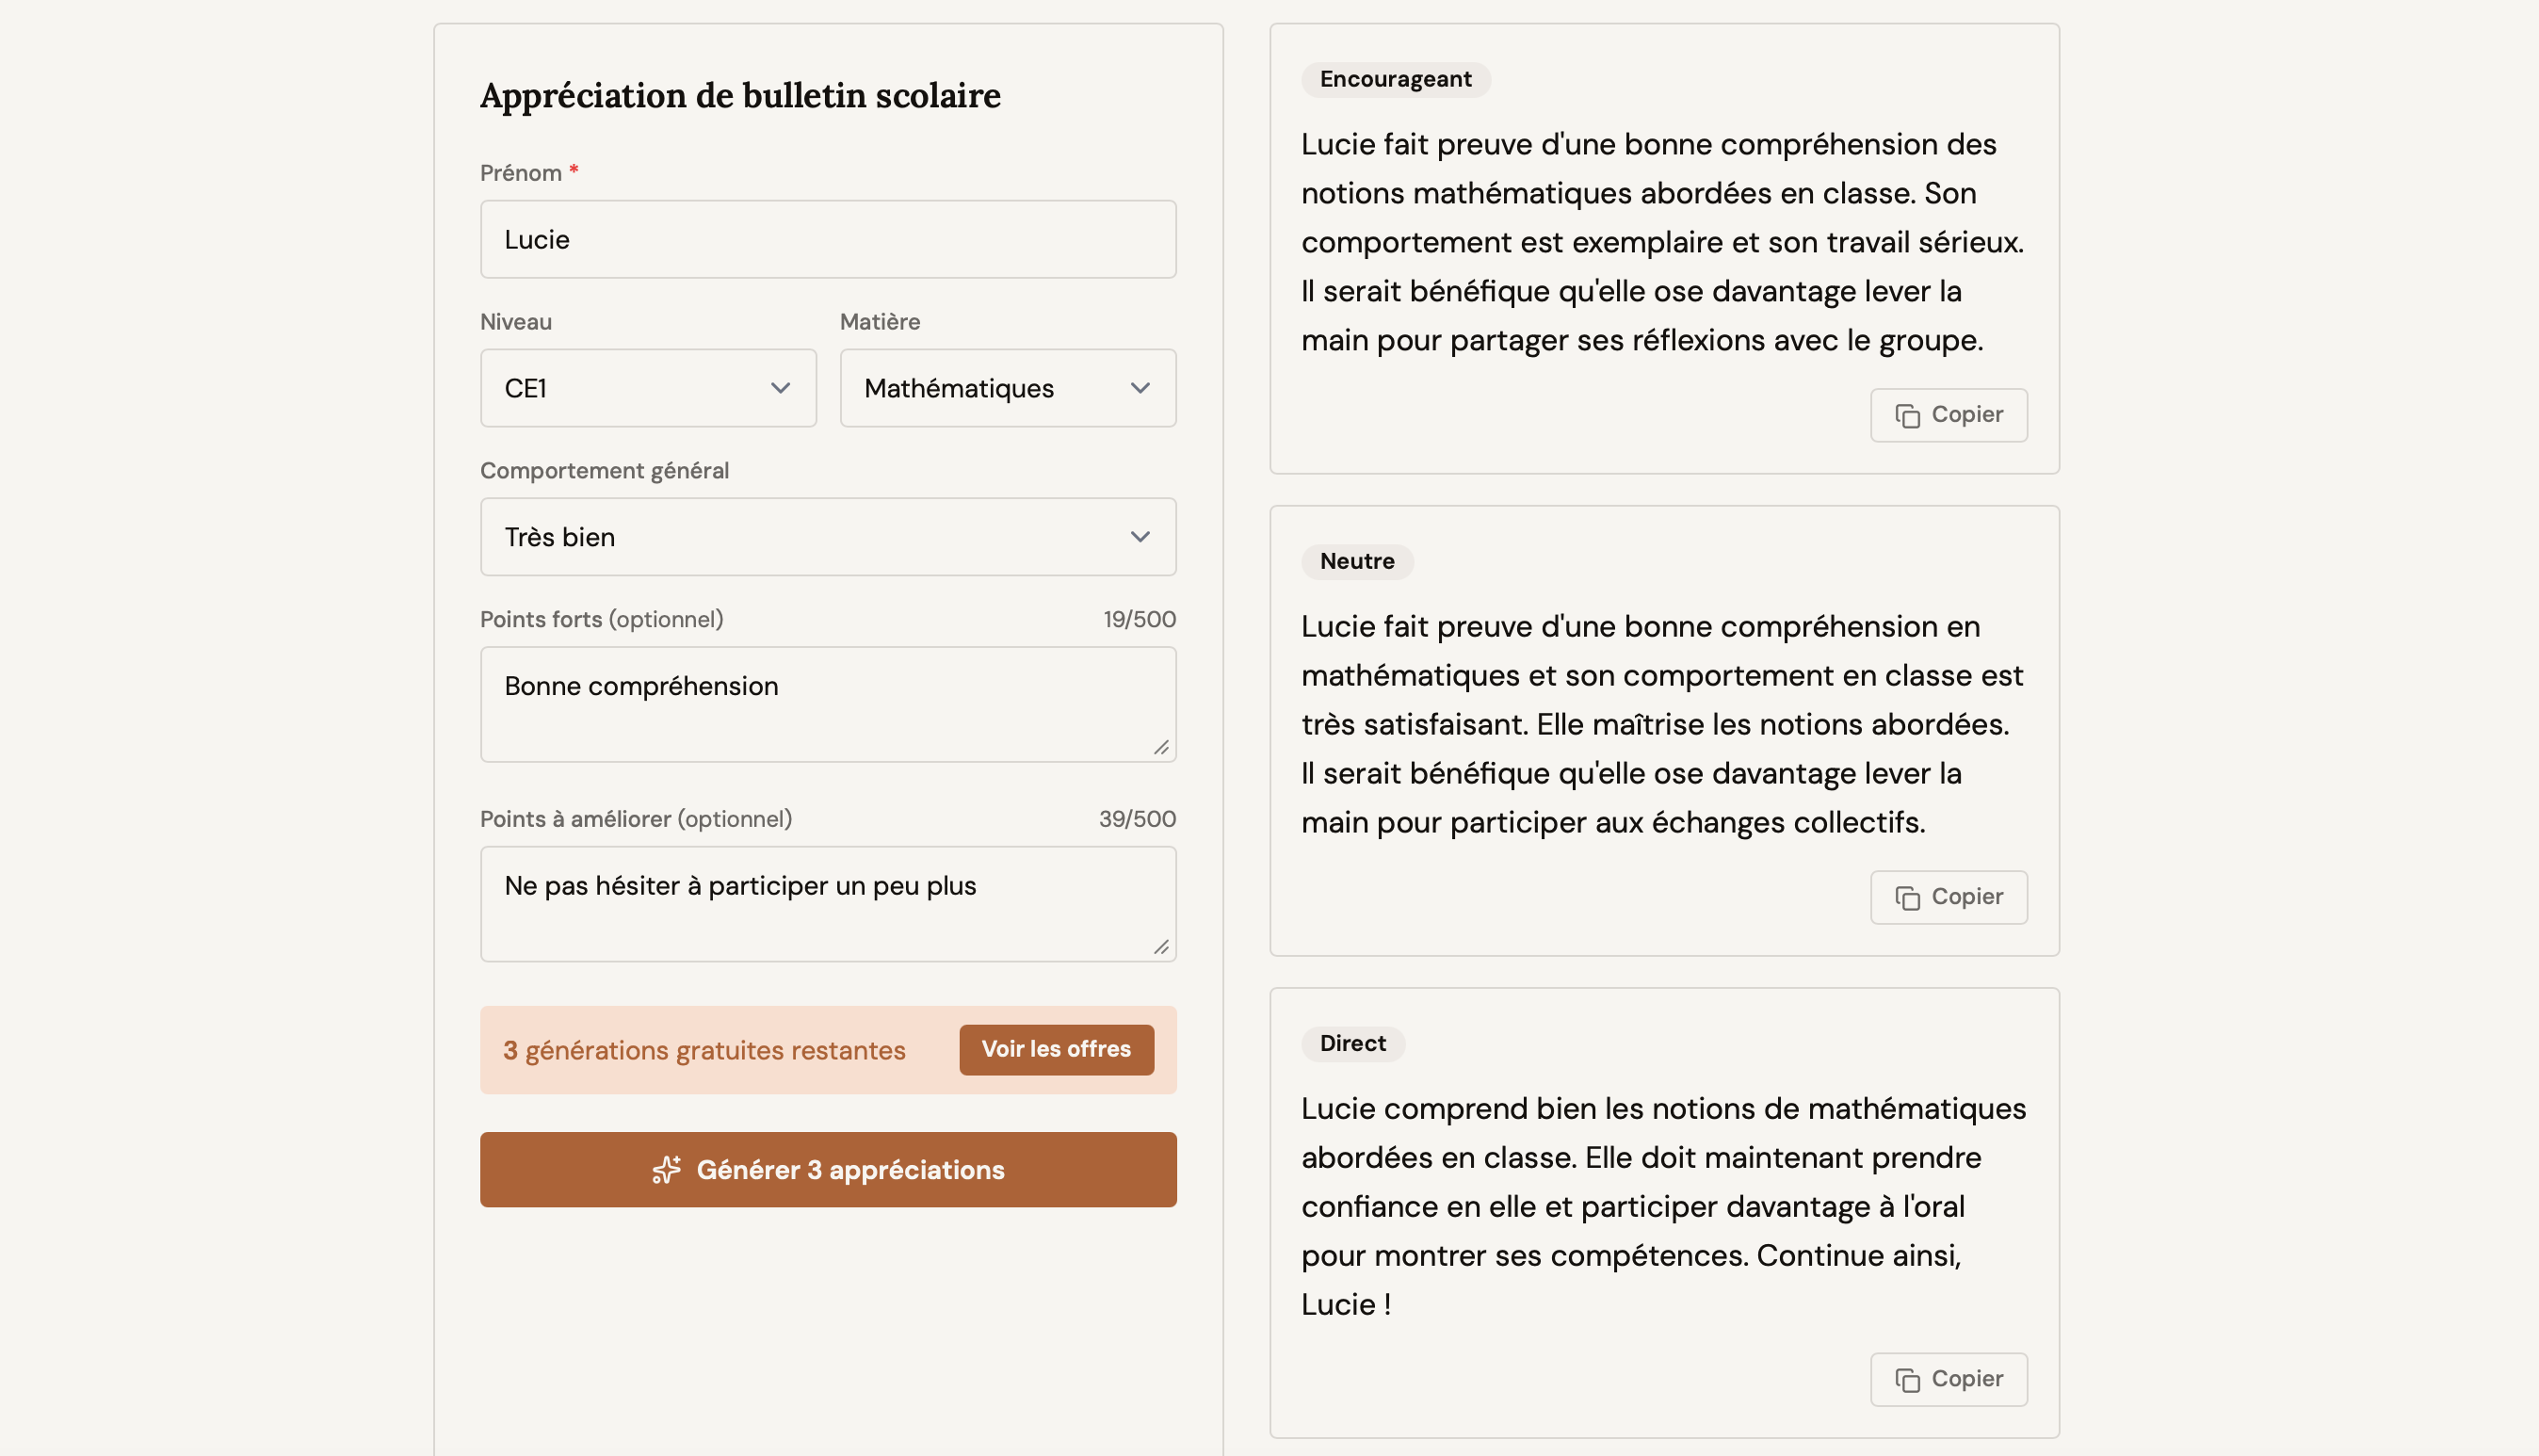Click the Neutre appreciation paragraph text

click(1662, 724)
